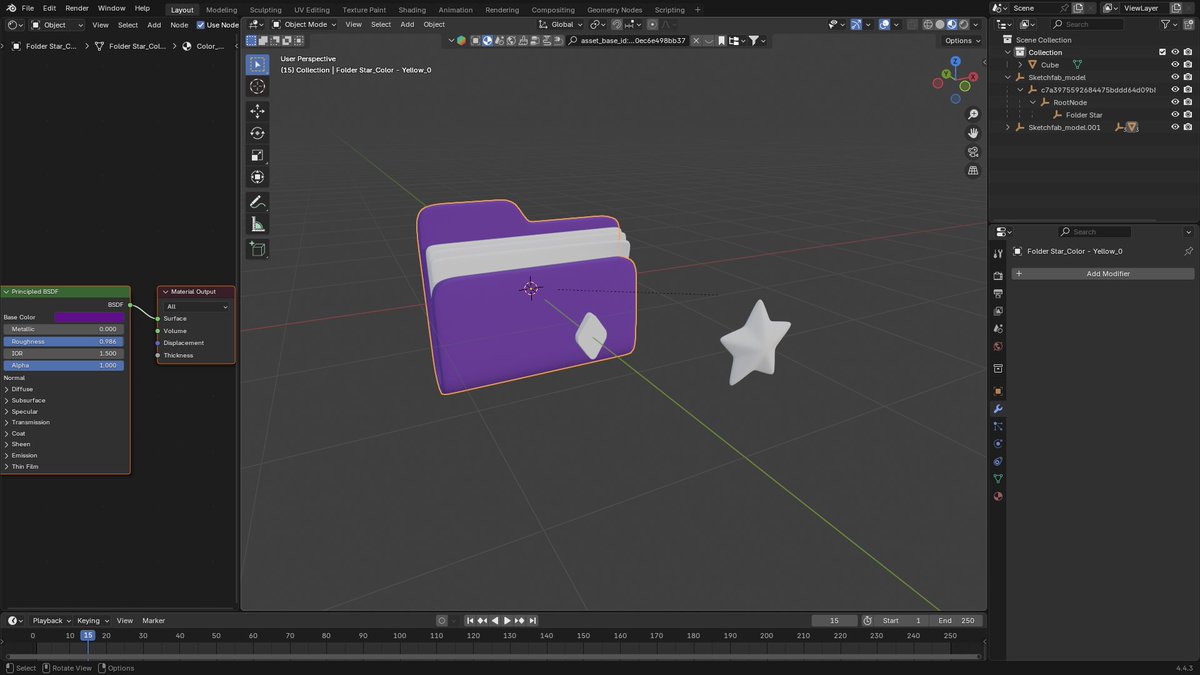Open the Global transform orientation dropdown
The width and height of the screenshot is (1200, 675).
(557, 24)
